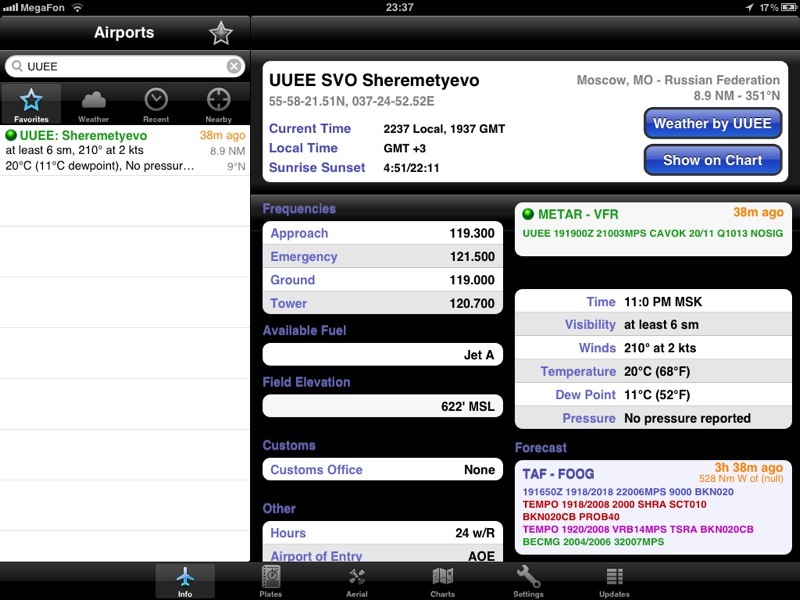Tap the airport search input field
Screen dimensions: 800x600
pyautogui.click(x=120, y=67)
